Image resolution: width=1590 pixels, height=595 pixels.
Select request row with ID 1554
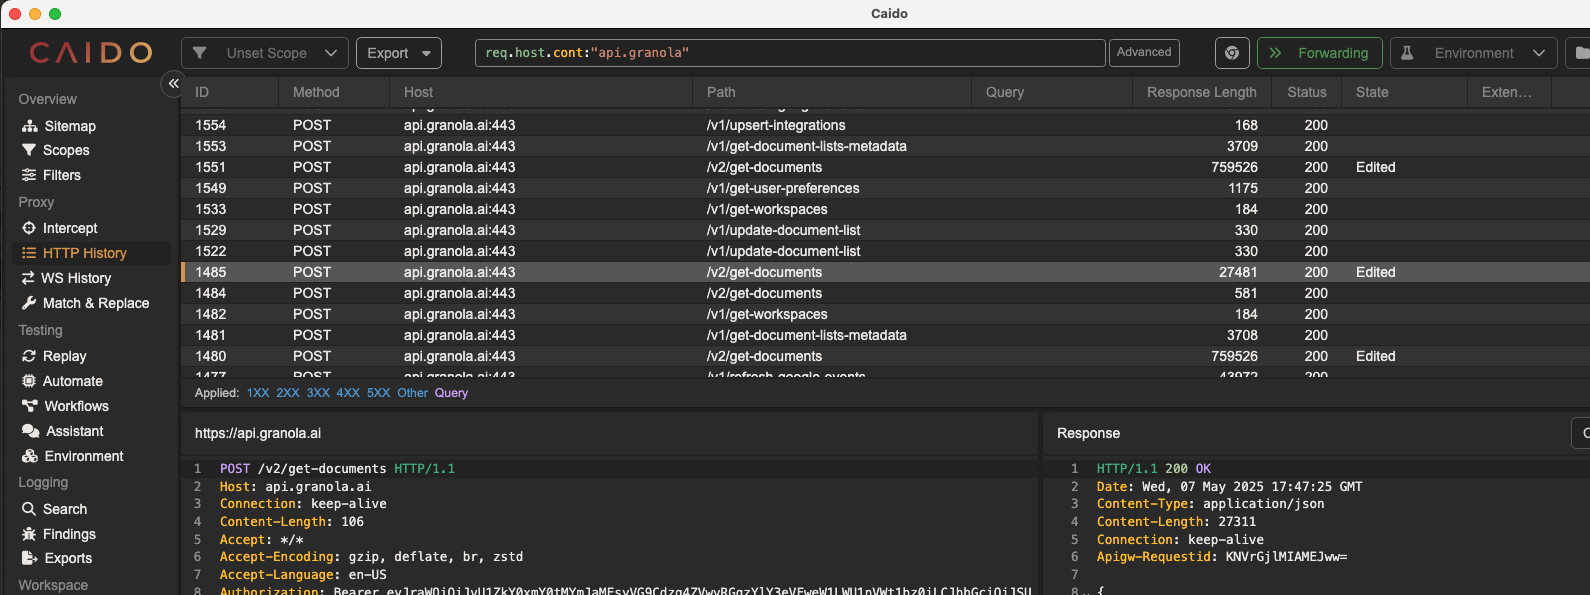click(x=885, y=125)
